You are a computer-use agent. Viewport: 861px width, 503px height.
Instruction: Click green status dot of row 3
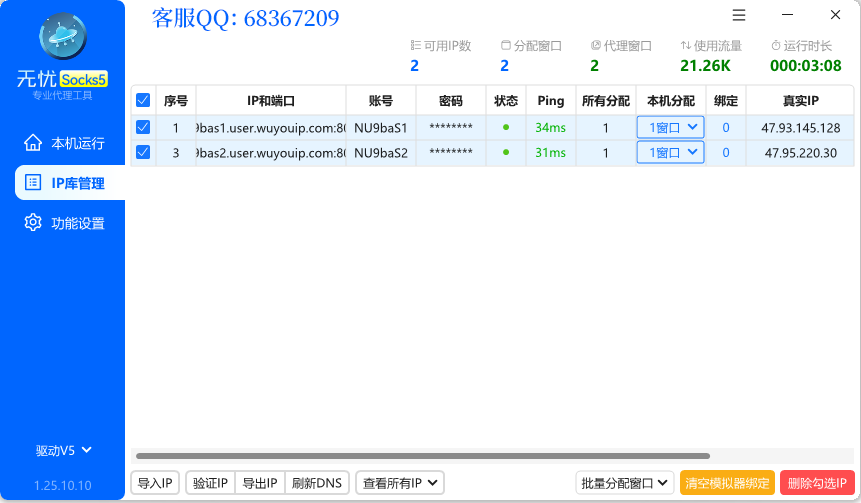point(506,153)
